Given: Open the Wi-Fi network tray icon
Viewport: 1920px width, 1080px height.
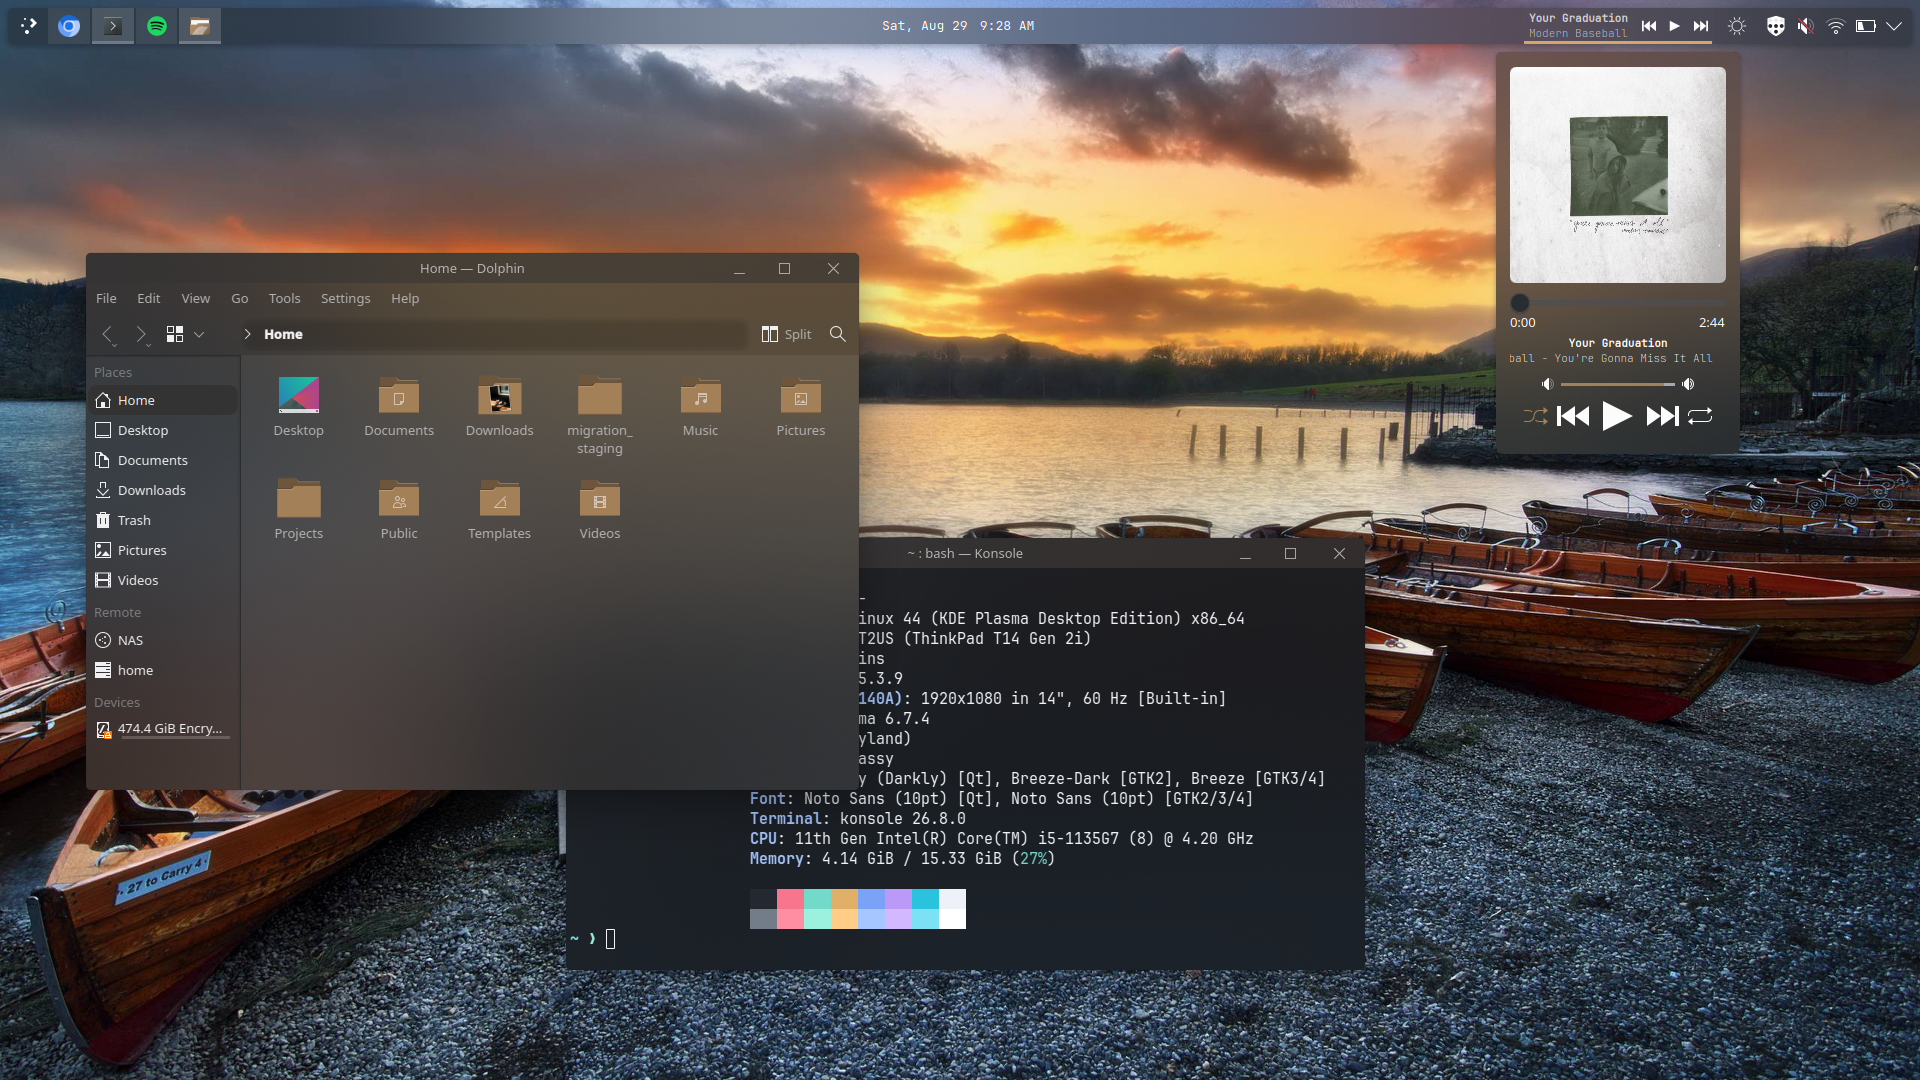Looking at the screenshot, I should click(1836, 26).
